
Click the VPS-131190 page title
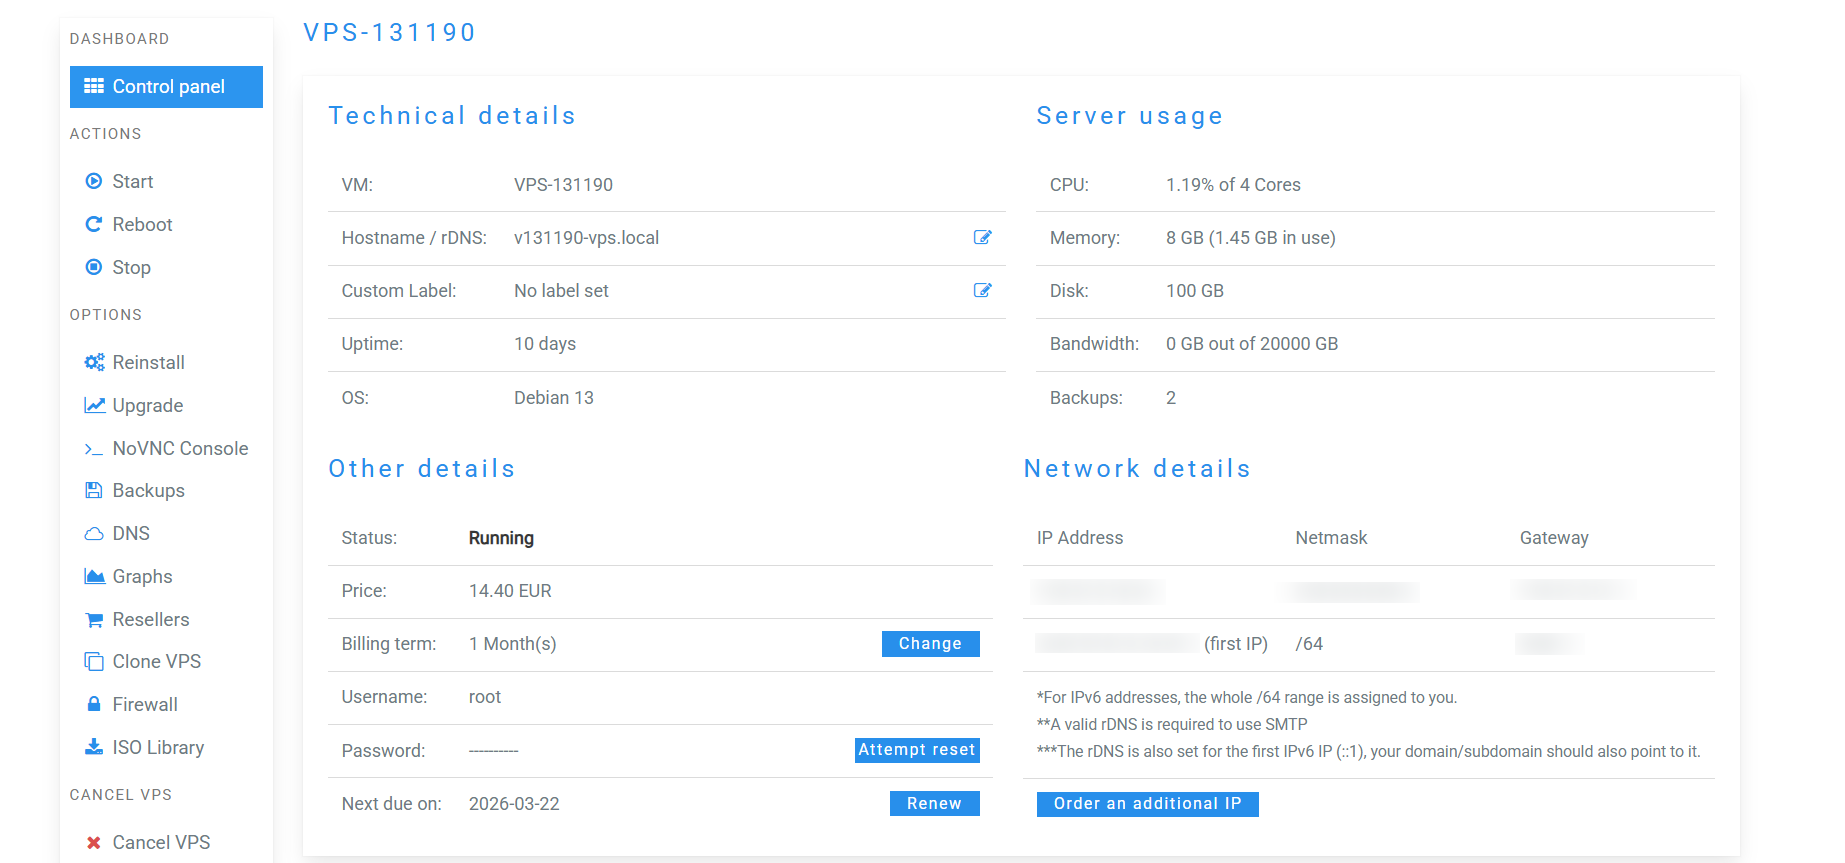tap(389, 32)
